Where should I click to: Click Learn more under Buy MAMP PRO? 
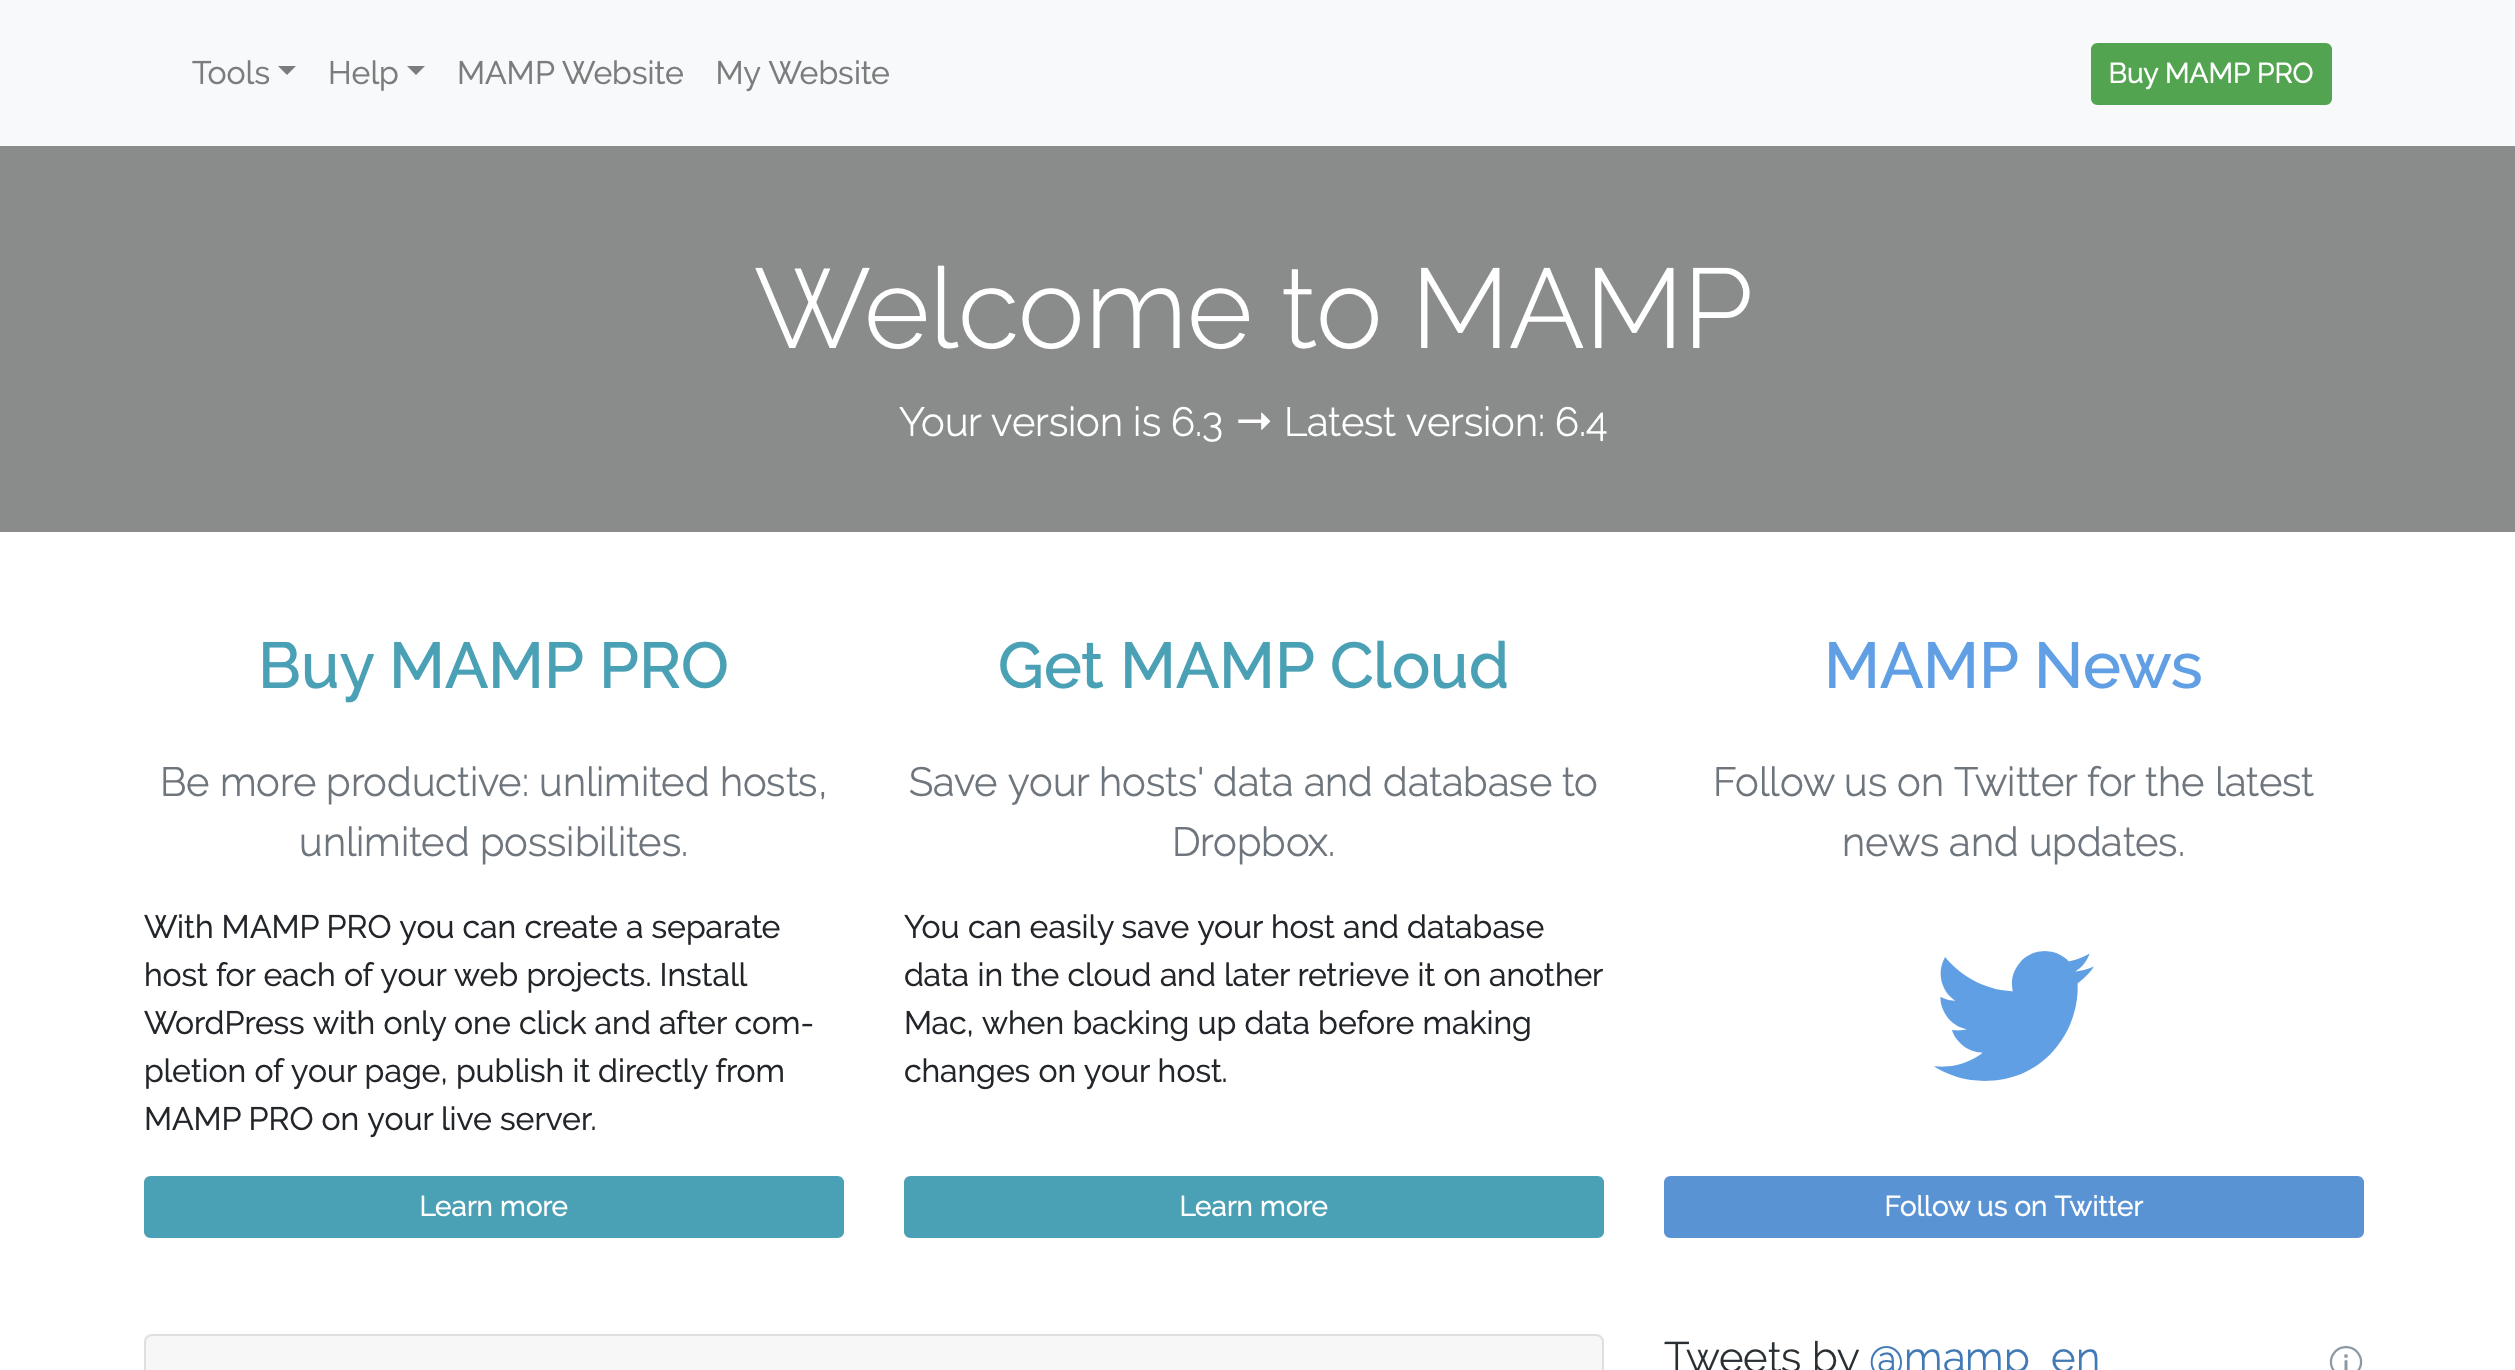(494, 1207)
